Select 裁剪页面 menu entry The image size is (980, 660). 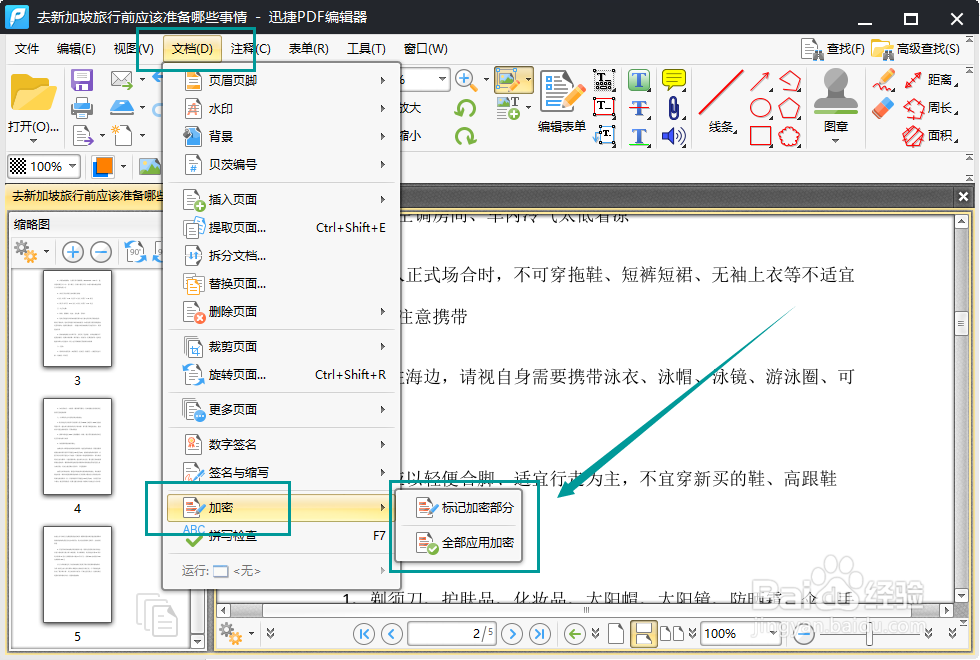[283, 346]
